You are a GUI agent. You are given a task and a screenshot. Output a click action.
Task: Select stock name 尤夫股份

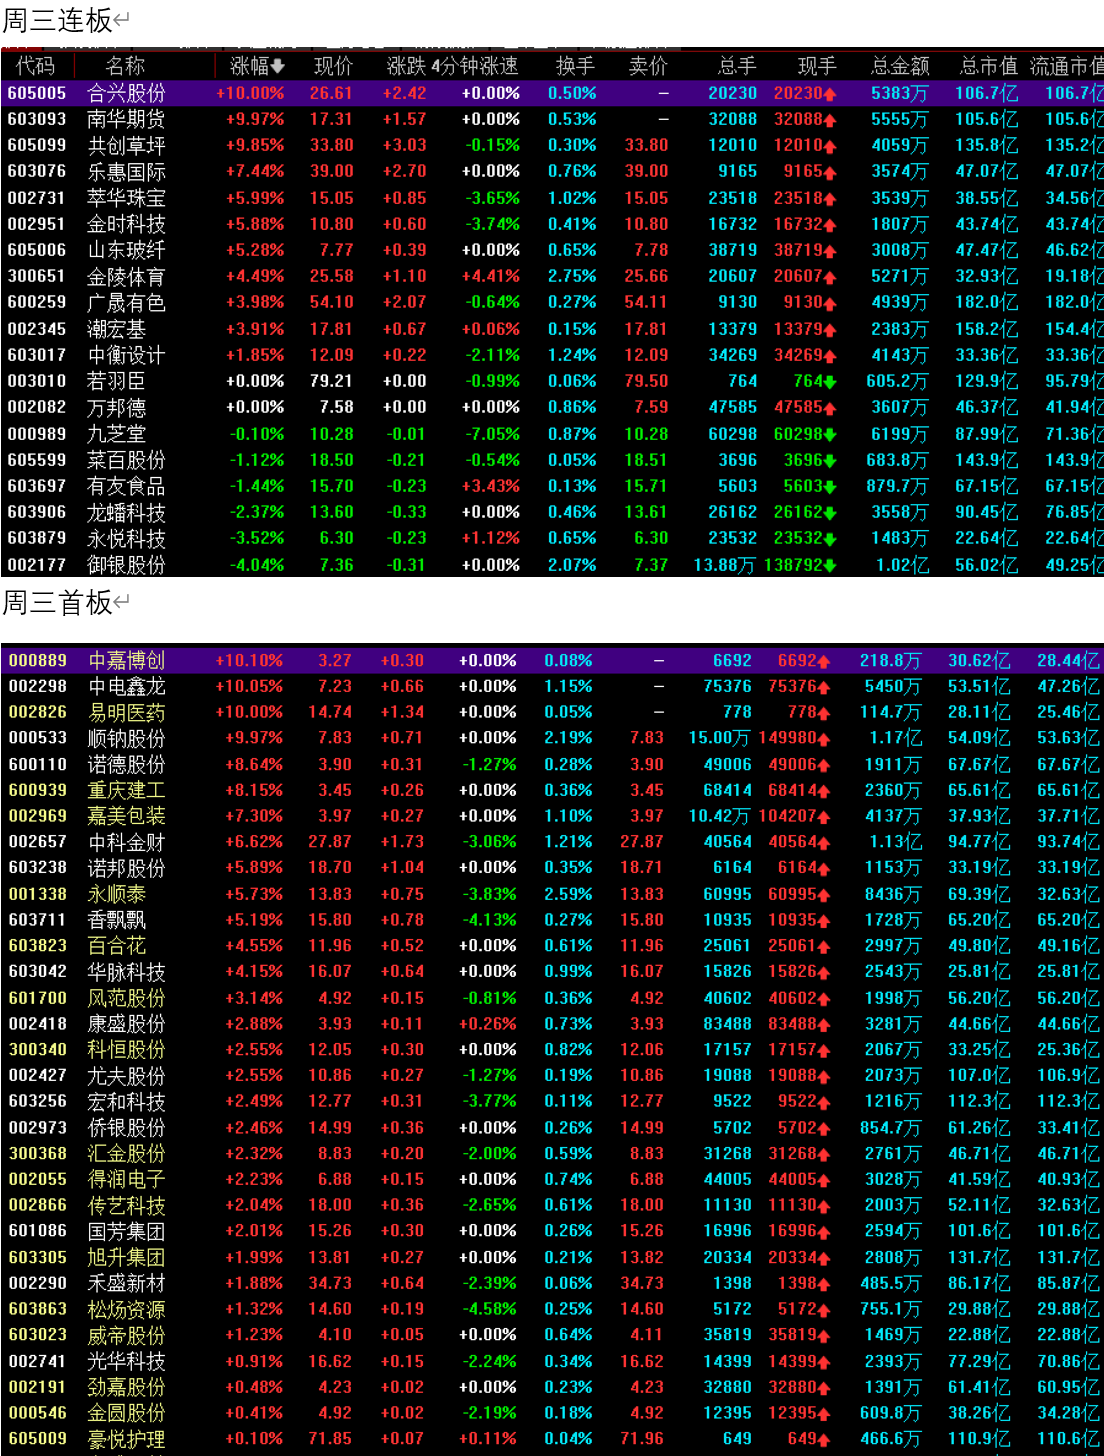pyautogui.click(x=126, y=1076)
